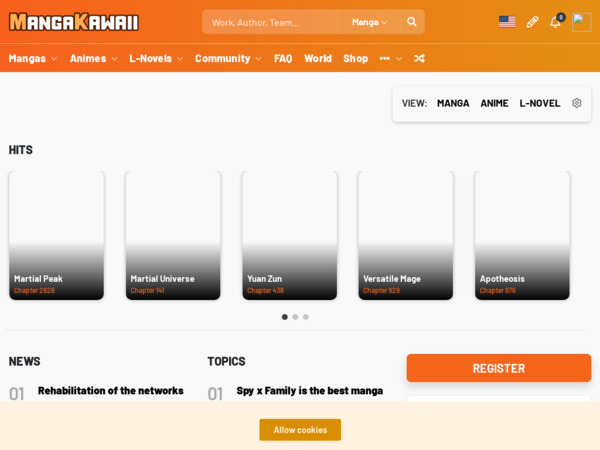Switch view to ANIME

494,103
